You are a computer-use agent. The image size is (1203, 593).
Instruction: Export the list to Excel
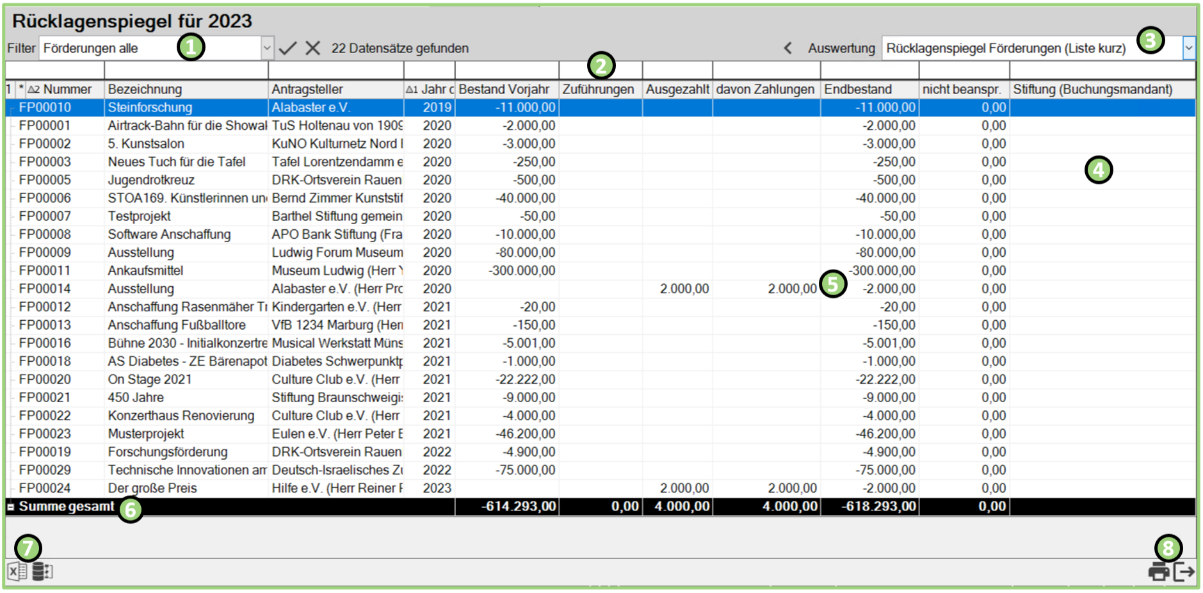pyautogui.click(x=17, y=572)
